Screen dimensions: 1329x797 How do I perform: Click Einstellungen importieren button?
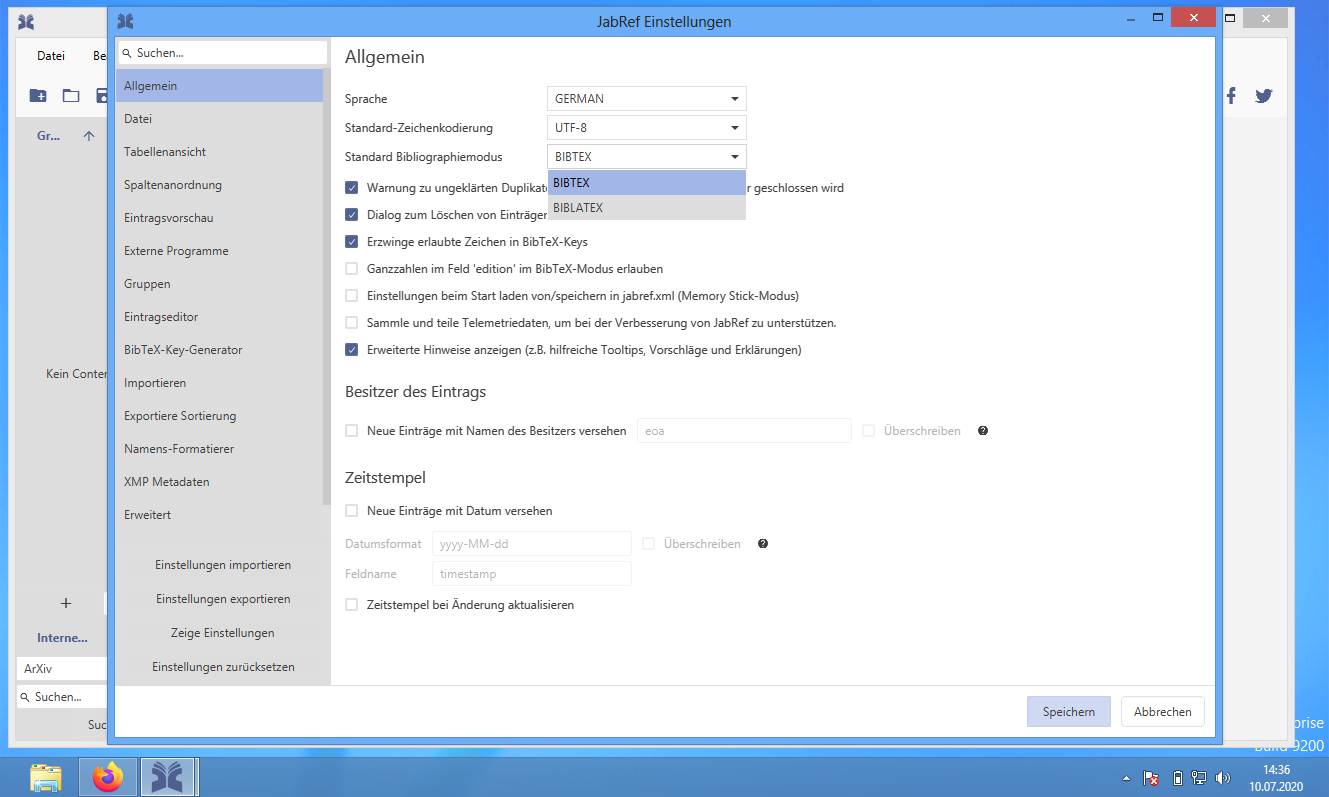(x=223, y=565)
